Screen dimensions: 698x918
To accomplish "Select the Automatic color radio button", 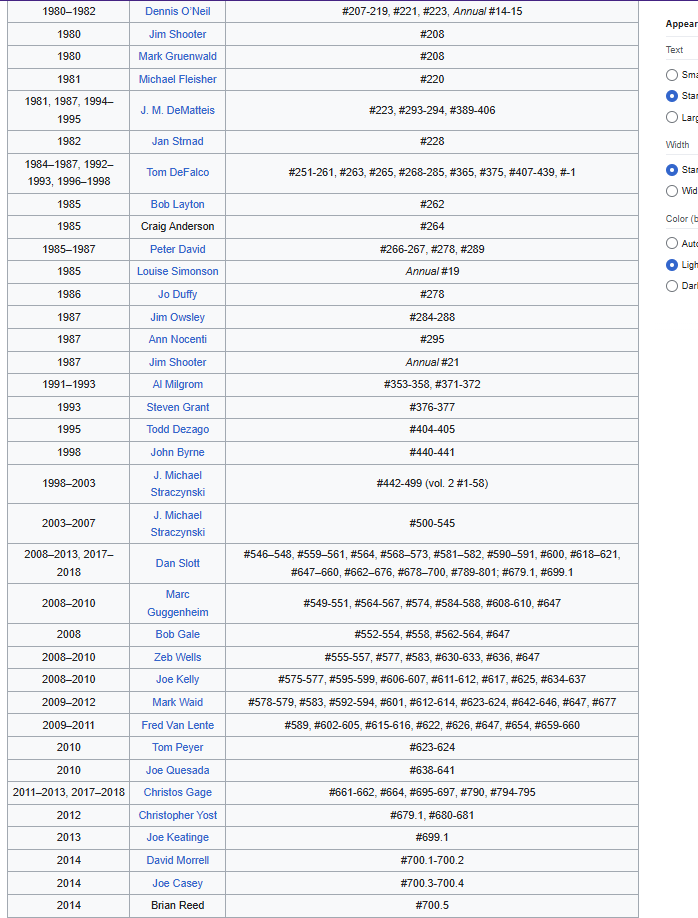I will point(672,243).
